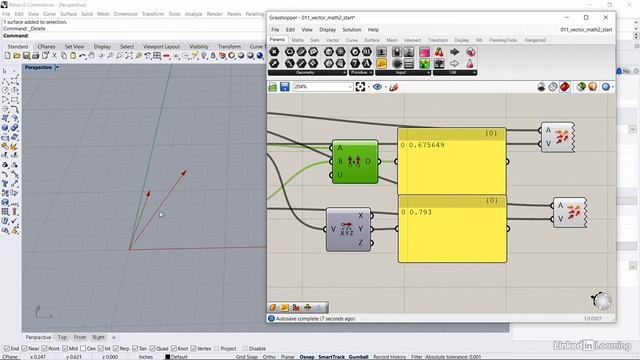Click the Copy icon in Rhino toolbar
640x360 pixels.
click(64, 56)
